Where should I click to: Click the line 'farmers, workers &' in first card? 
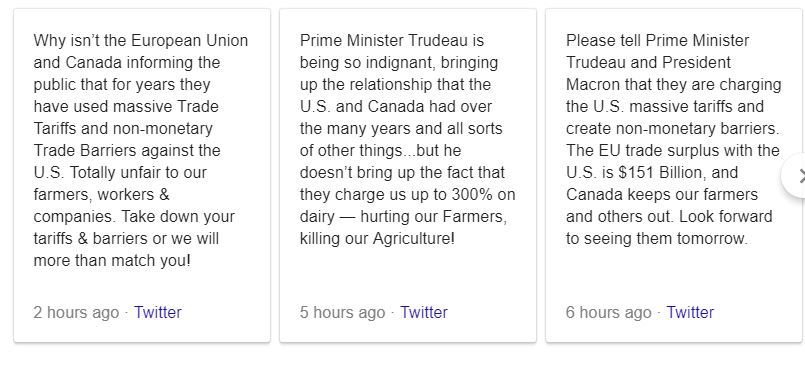pos(101,194)
